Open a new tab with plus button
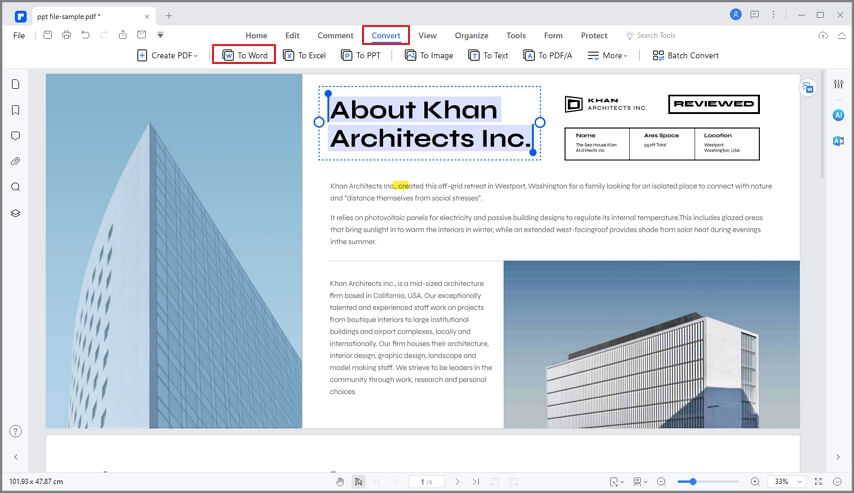 (x=169, y=16)
